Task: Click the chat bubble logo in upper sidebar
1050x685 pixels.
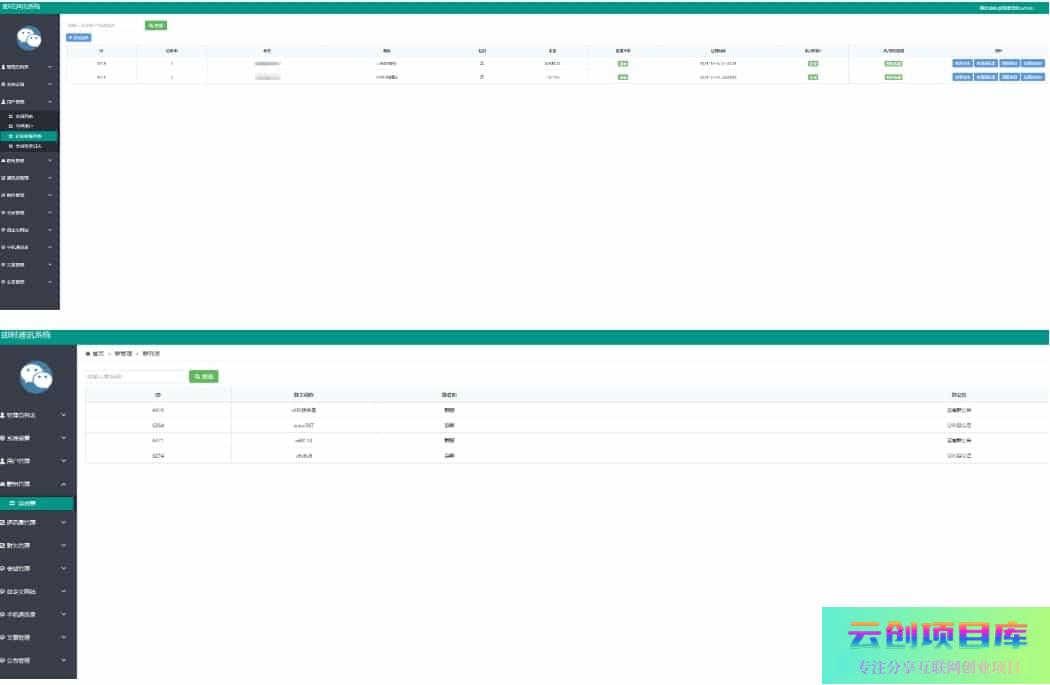Action: coord(29,38)
